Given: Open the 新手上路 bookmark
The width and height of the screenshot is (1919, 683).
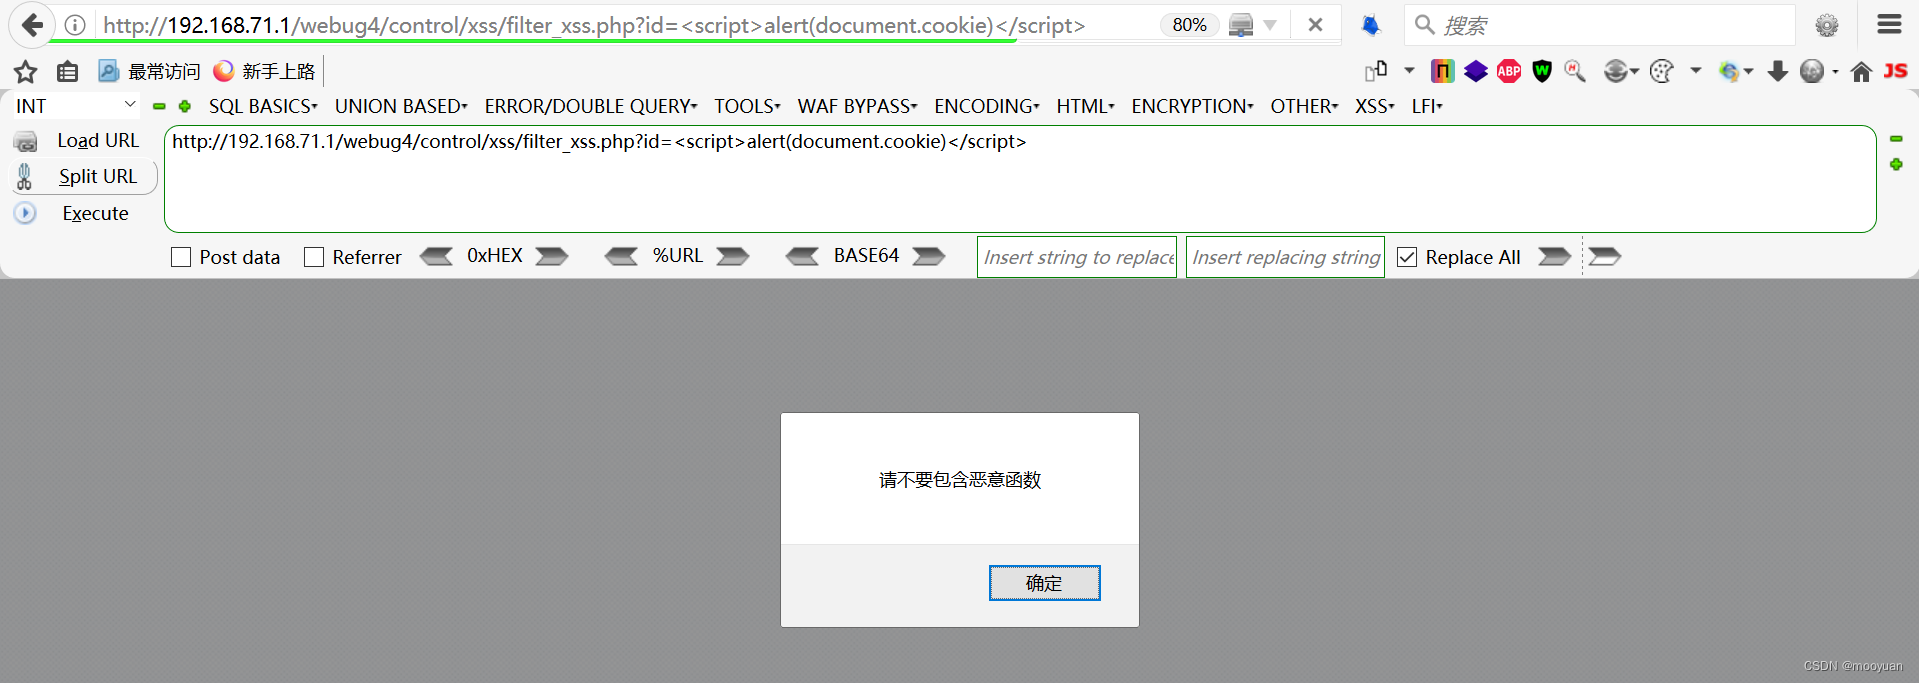Looking at the screenshot, I should point(264,71).
